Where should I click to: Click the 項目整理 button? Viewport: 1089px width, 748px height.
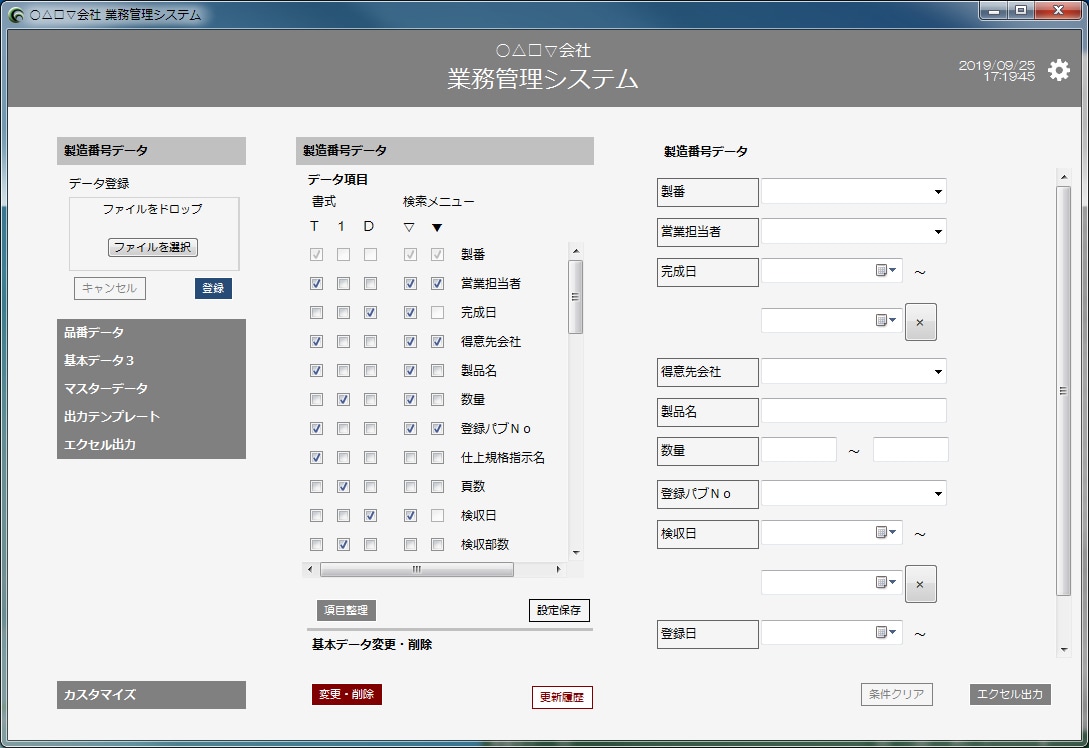pyautogui.click(x=346, y=610)
